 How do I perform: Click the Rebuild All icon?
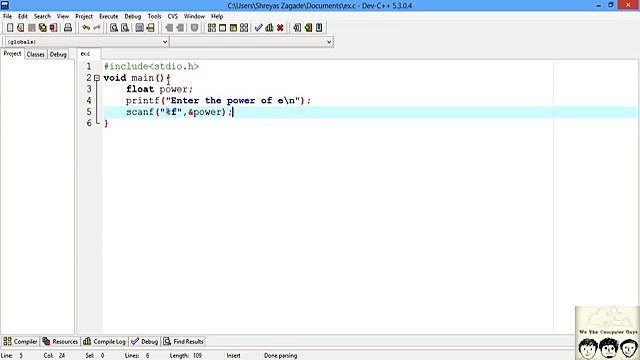(244, 28)
